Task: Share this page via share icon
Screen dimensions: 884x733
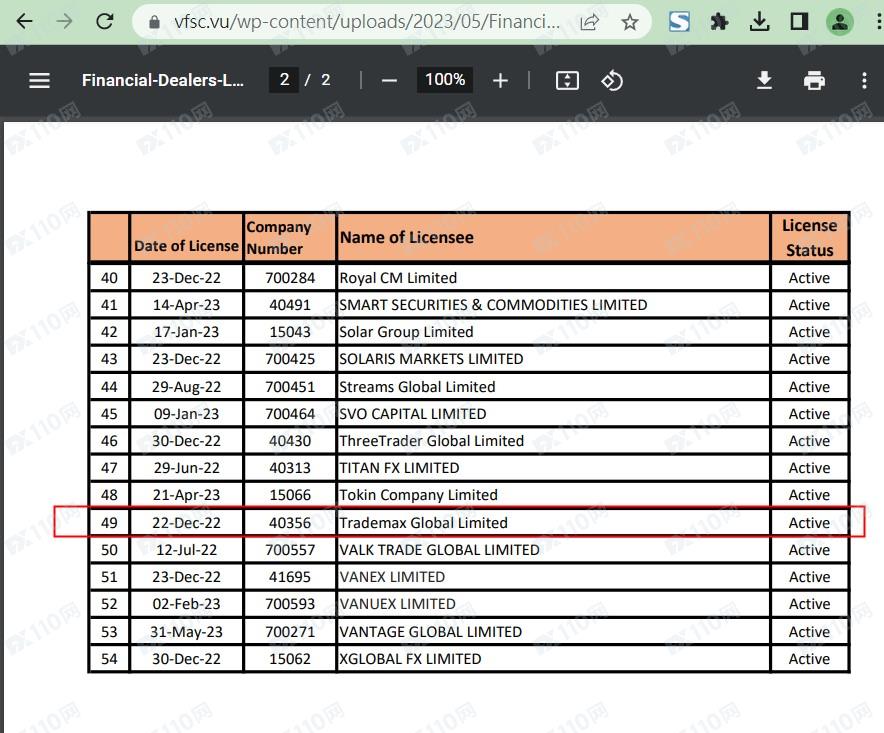Action: tap(590, 21)
